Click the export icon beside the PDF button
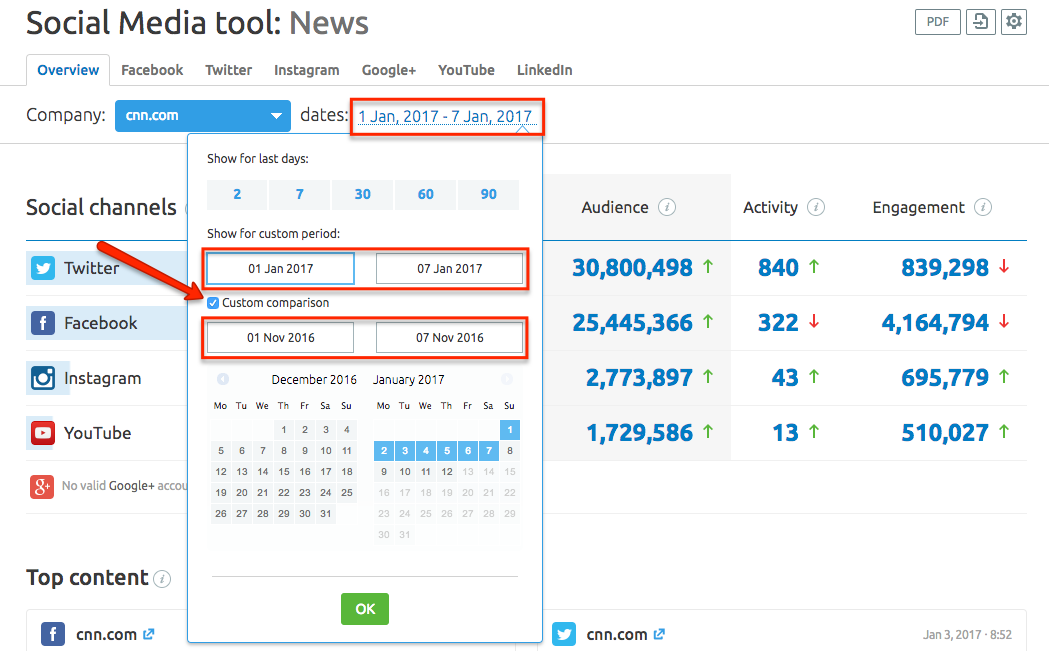The width and height of the screenshot is (1049, 651). point(981,21)
